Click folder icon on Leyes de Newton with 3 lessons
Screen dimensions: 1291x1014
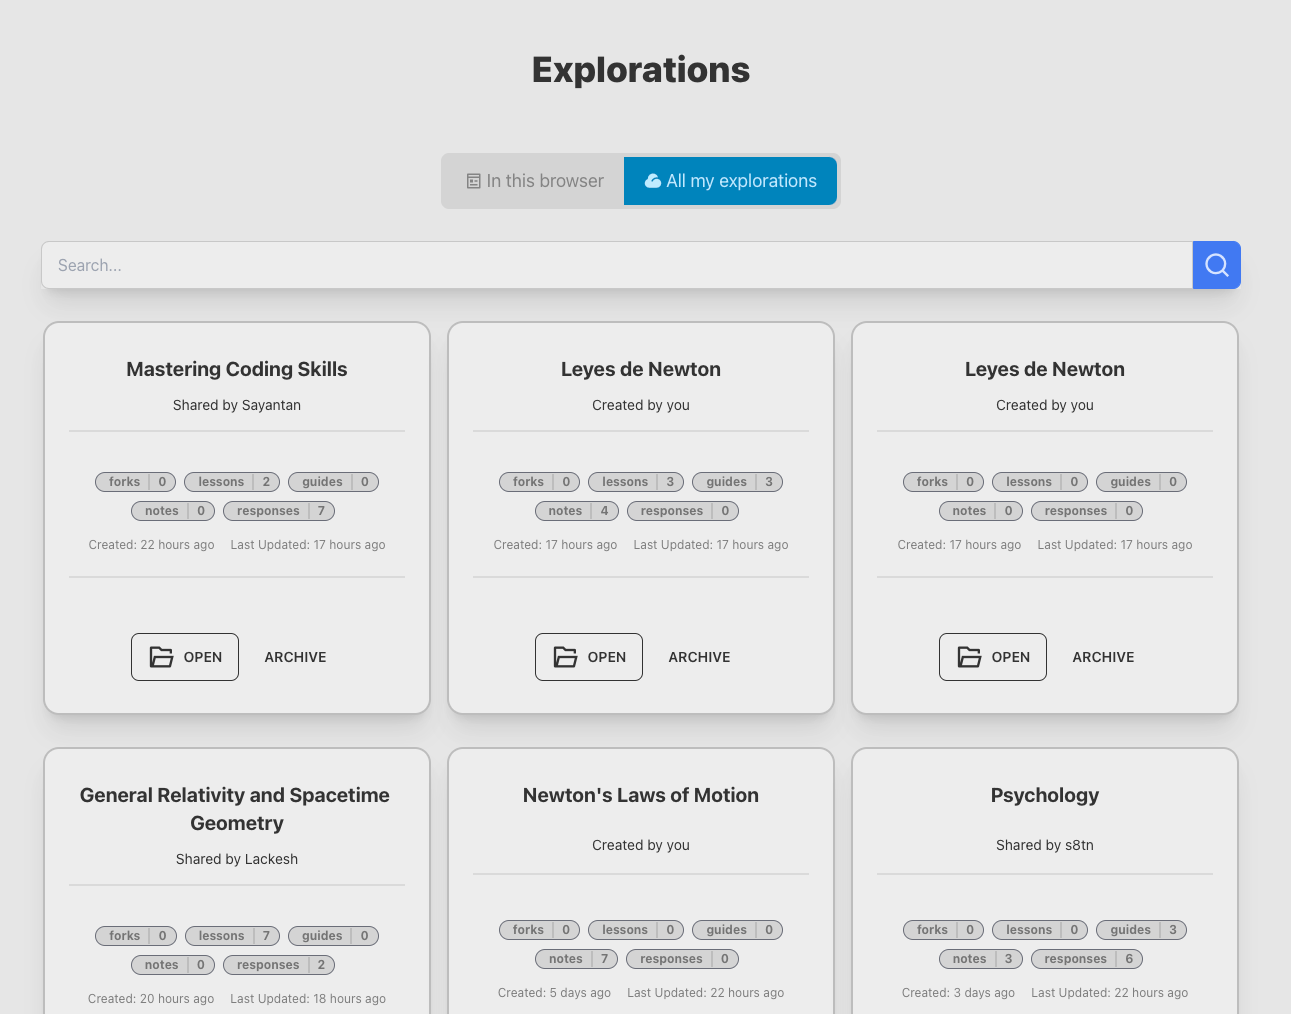click(x=566, y=657)
